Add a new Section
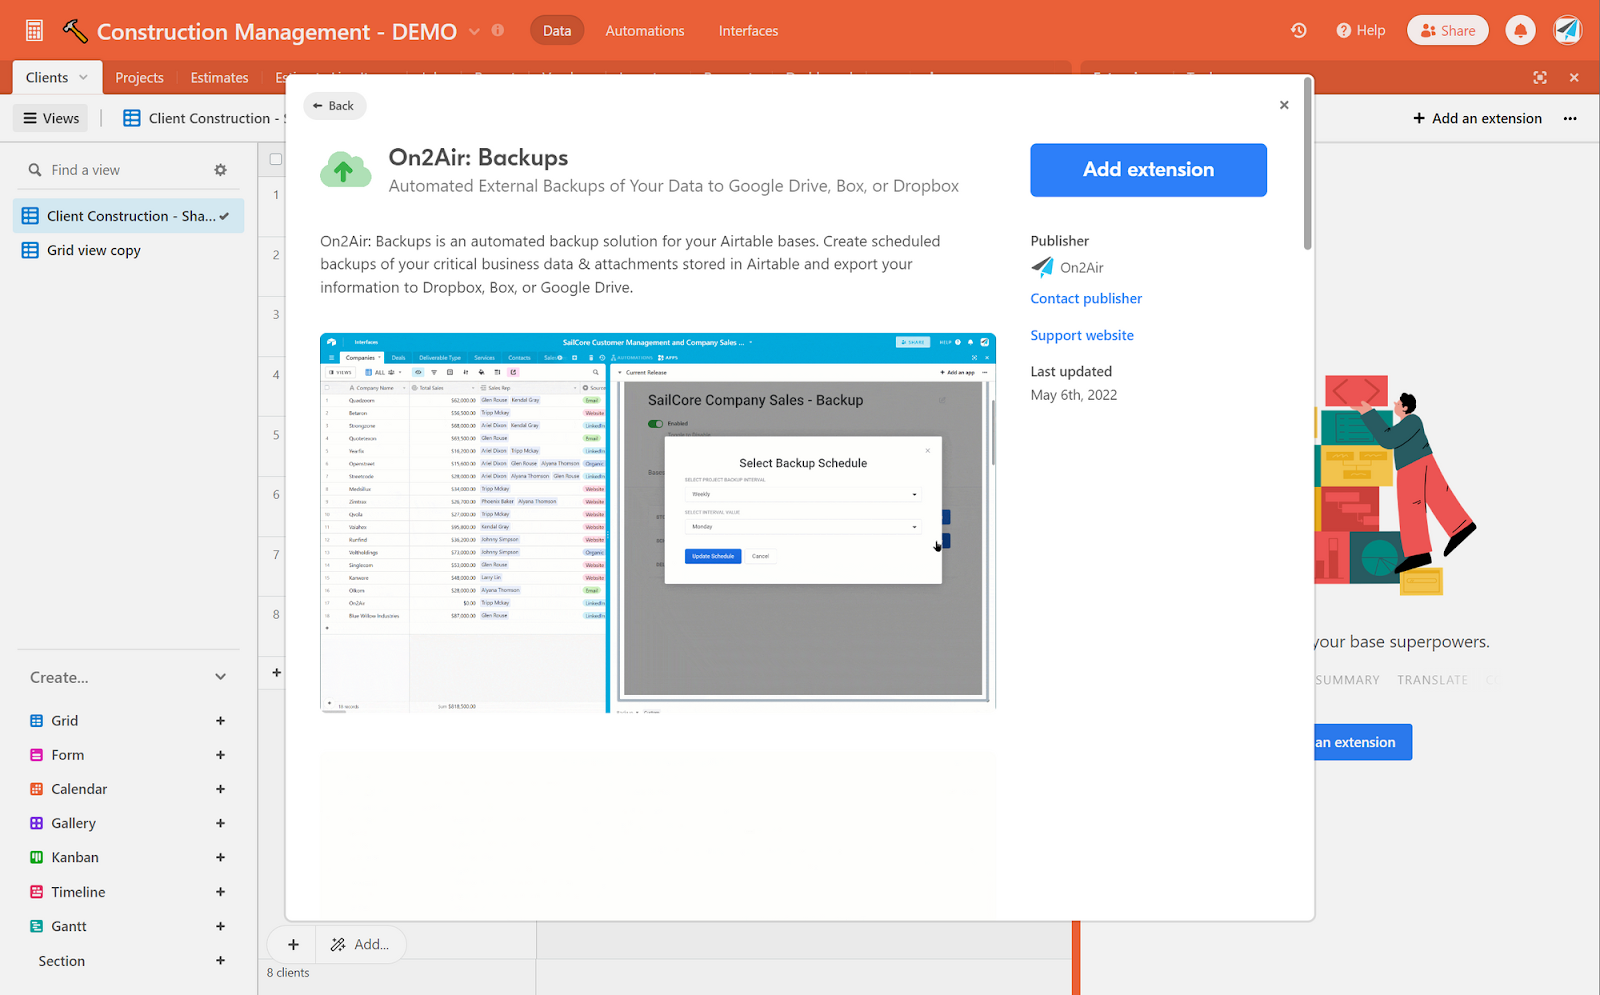The image size is (1600, 995). (220, 961)
